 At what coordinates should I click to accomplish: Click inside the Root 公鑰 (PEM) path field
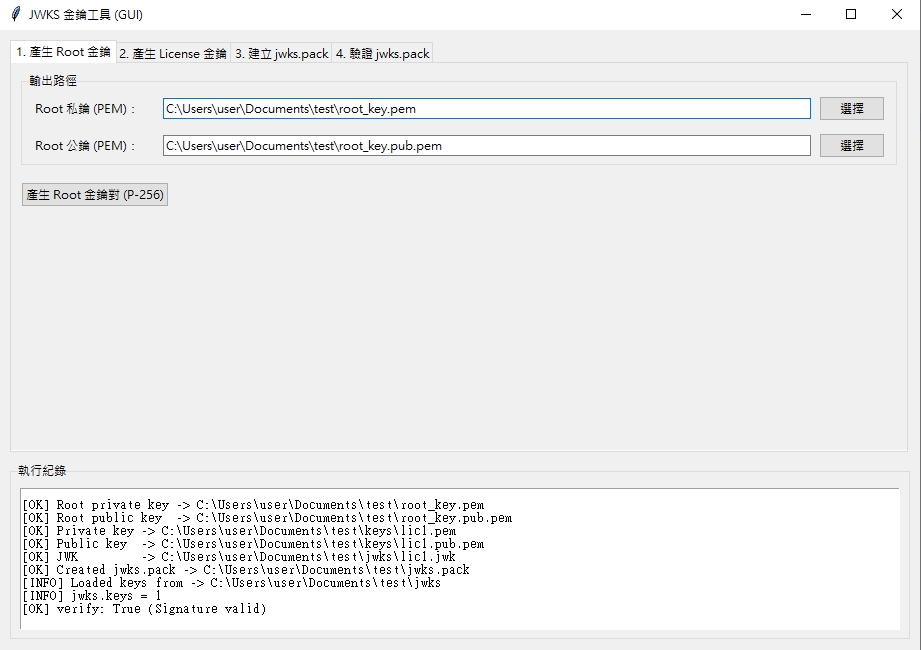(x=486, y=146)
